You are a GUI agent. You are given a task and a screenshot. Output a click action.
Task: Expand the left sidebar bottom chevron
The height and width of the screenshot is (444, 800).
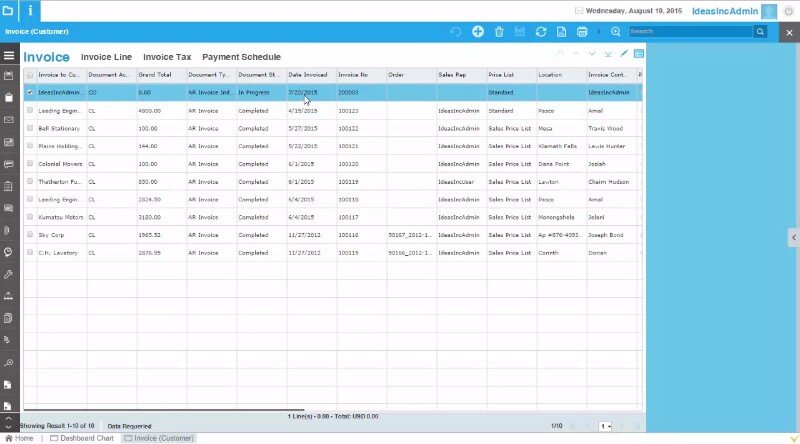click(x=9, y=427)
